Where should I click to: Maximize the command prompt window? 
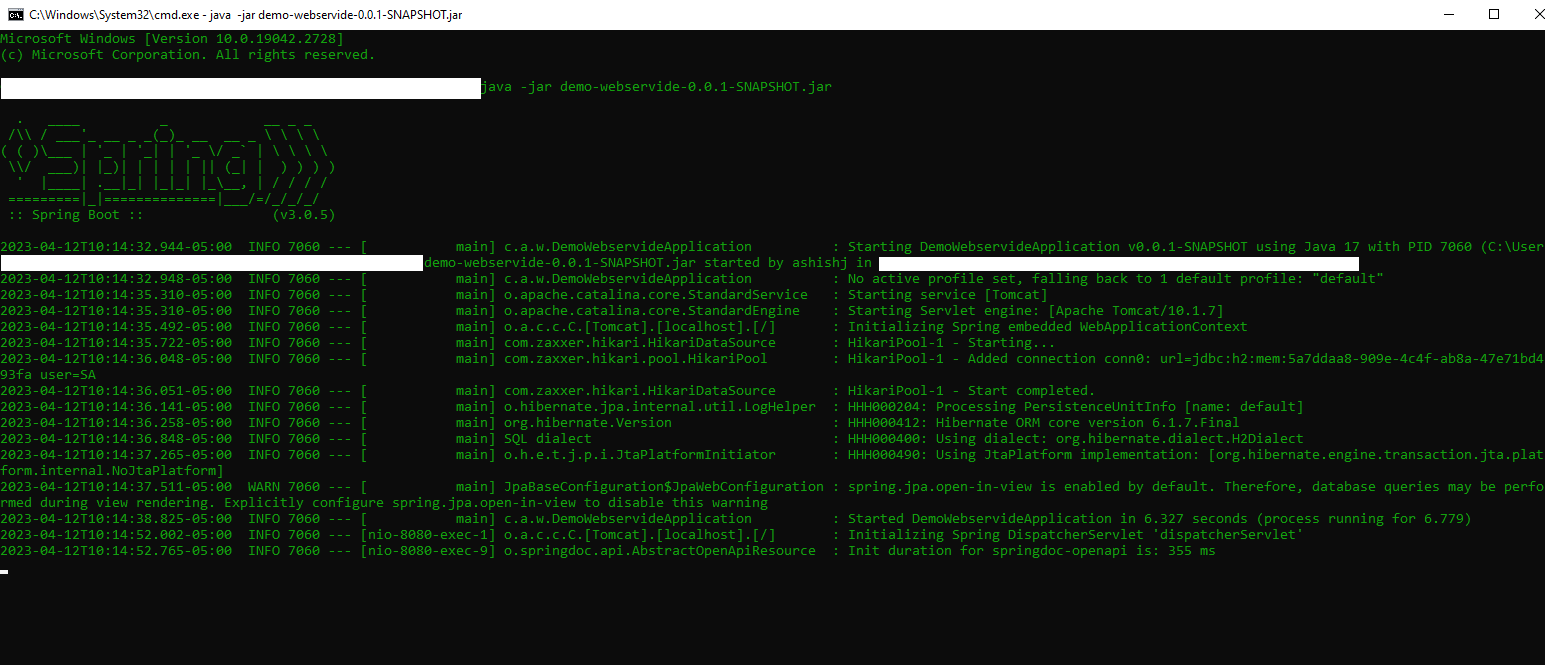(x=1493, y=14)
